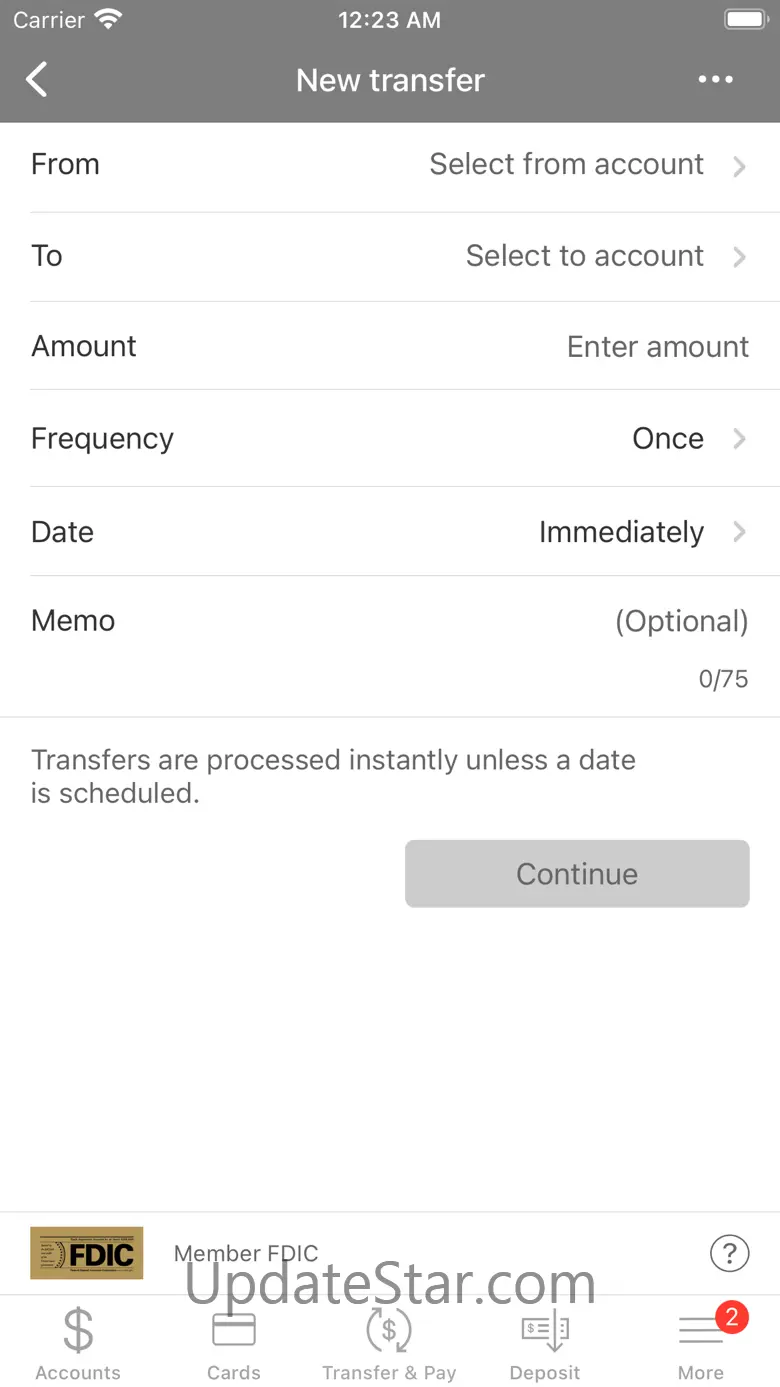The width and height of the screenshot is (780, 1387).
Task: Expand the From account chevron
Action: [739, 166]
